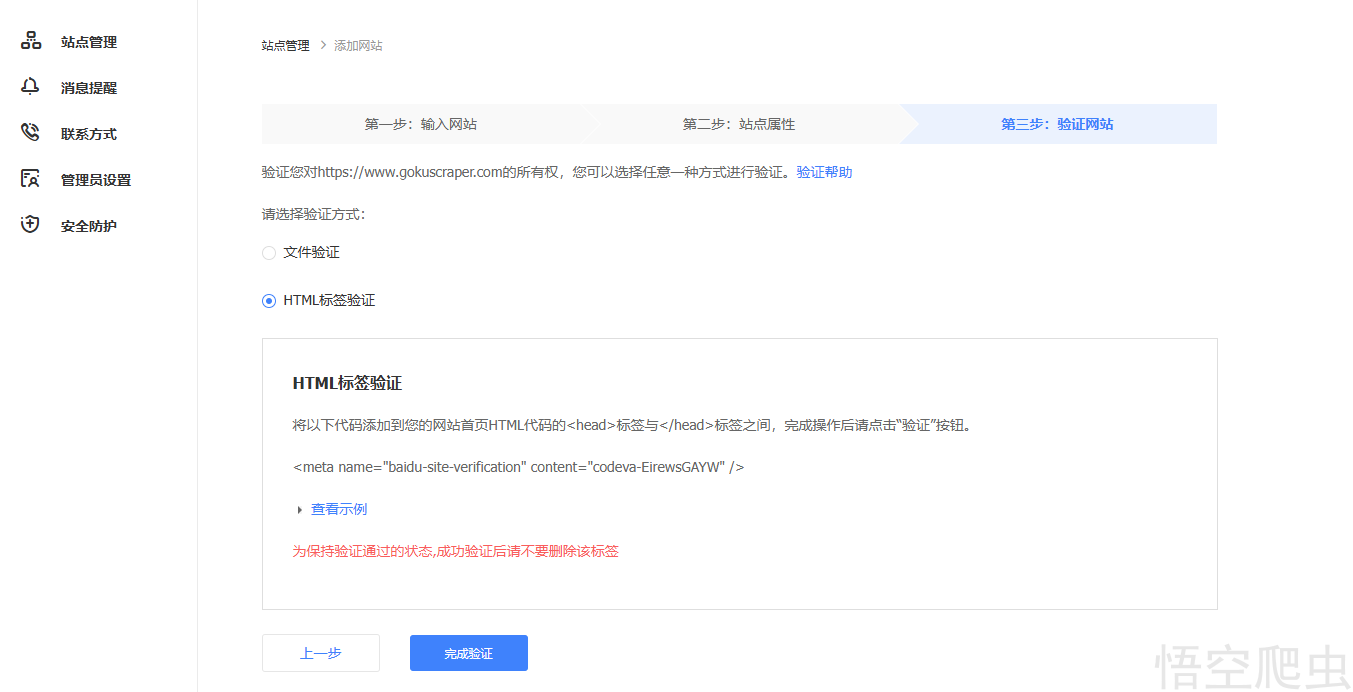The width and height of the screenshot is (1353, 692).
Task: Select the 文件验证 verification option
Action: click(268, 252)
